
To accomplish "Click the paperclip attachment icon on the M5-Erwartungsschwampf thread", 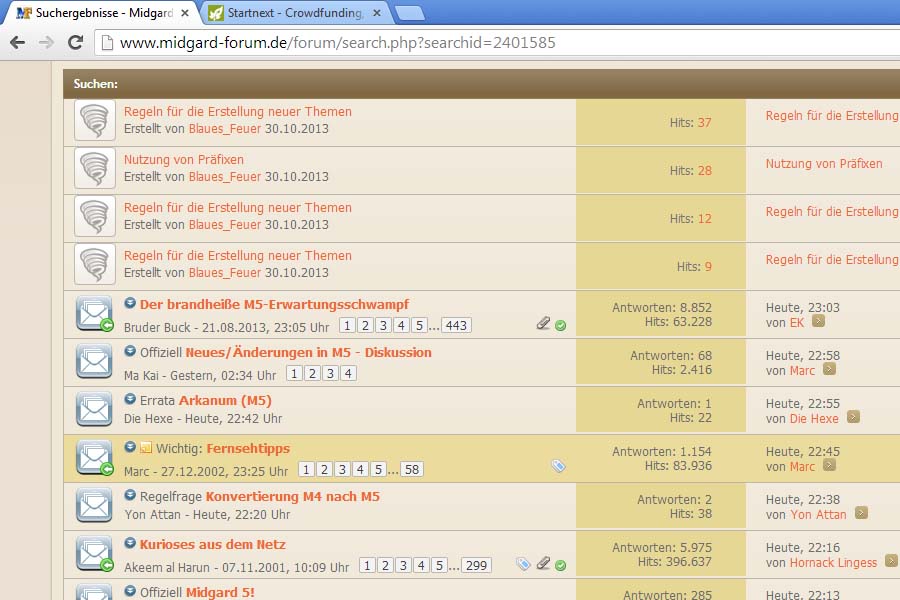I will [543, 323].
